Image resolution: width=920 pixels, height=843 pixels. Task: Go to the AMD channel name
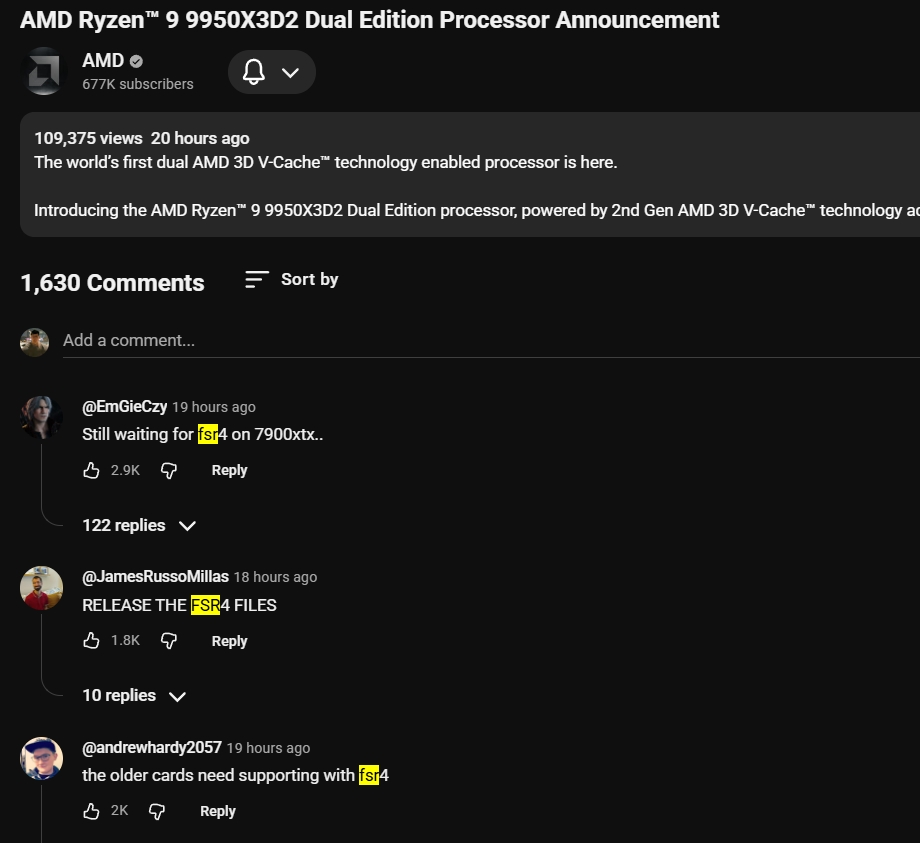coord(103,61)
